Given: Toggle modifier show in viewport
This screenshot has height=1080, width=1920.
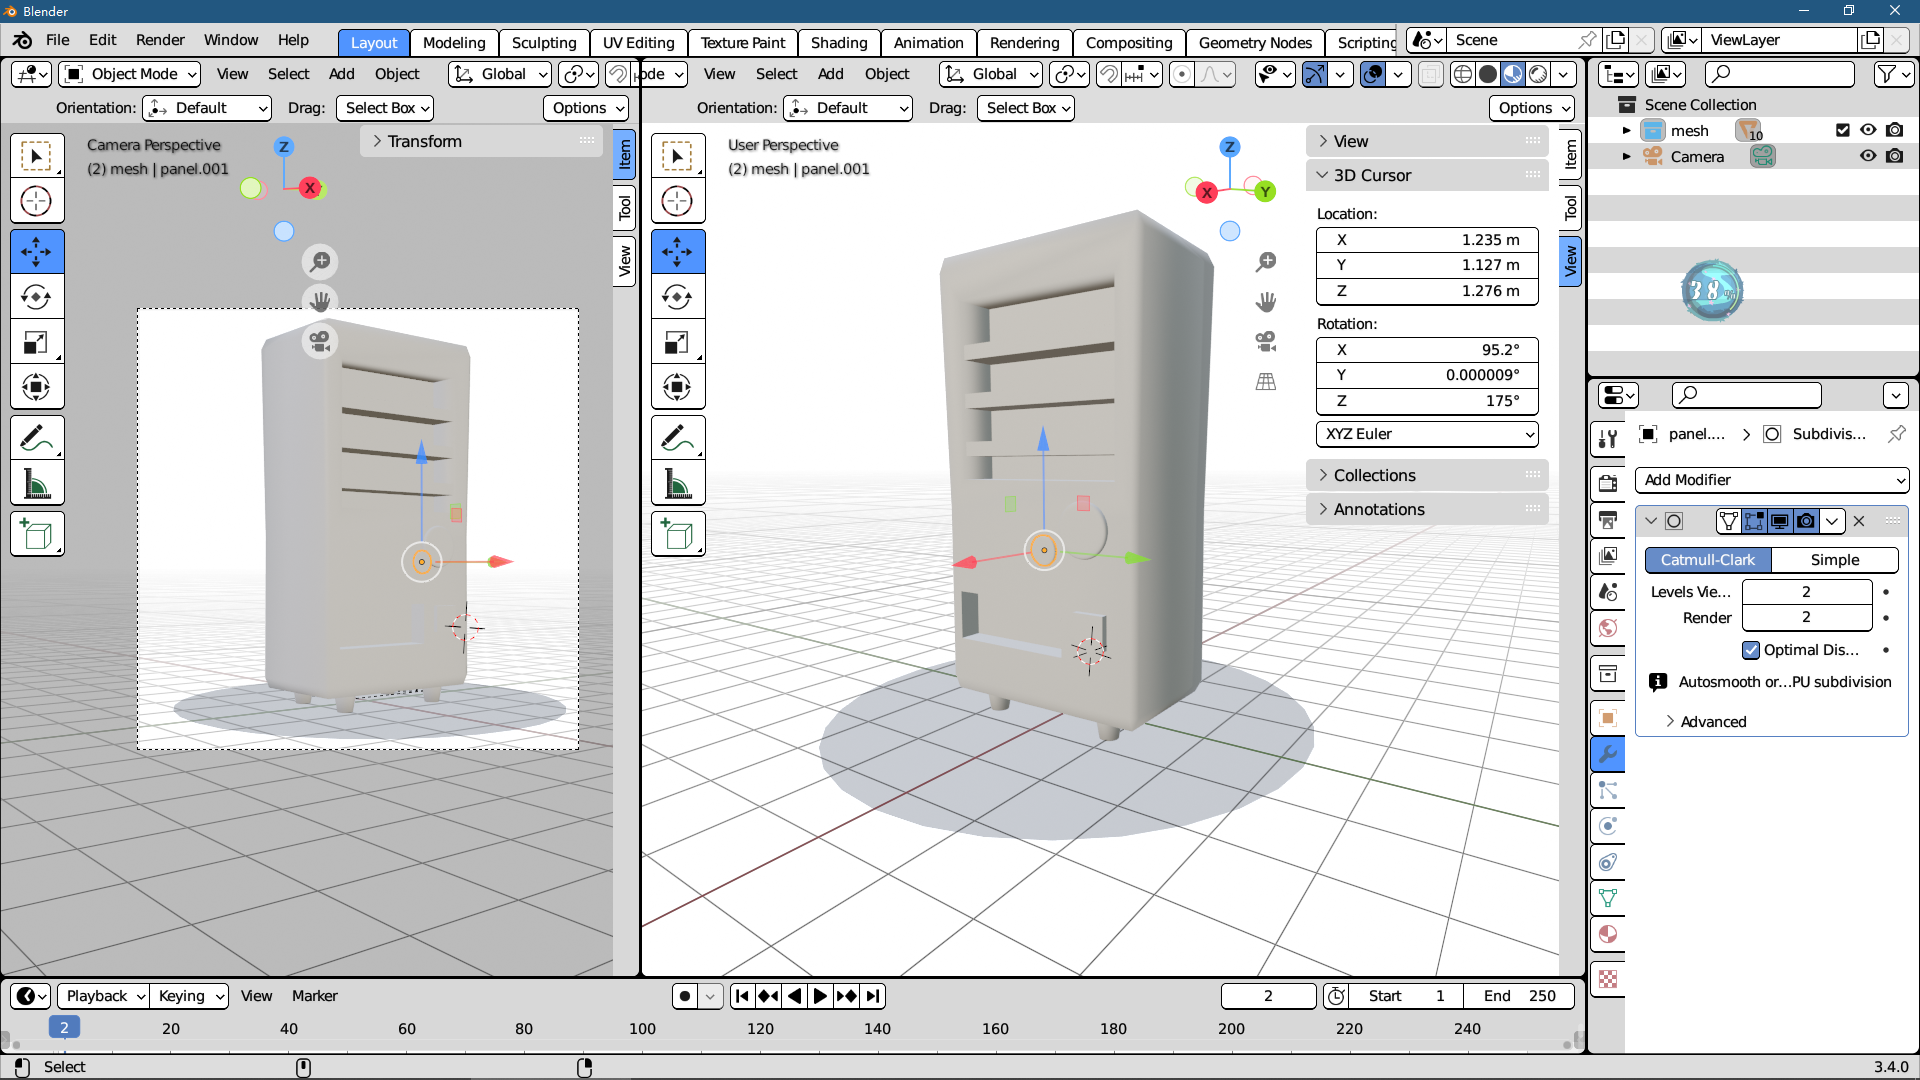Looking at the screenshot, I should 1780,521.
